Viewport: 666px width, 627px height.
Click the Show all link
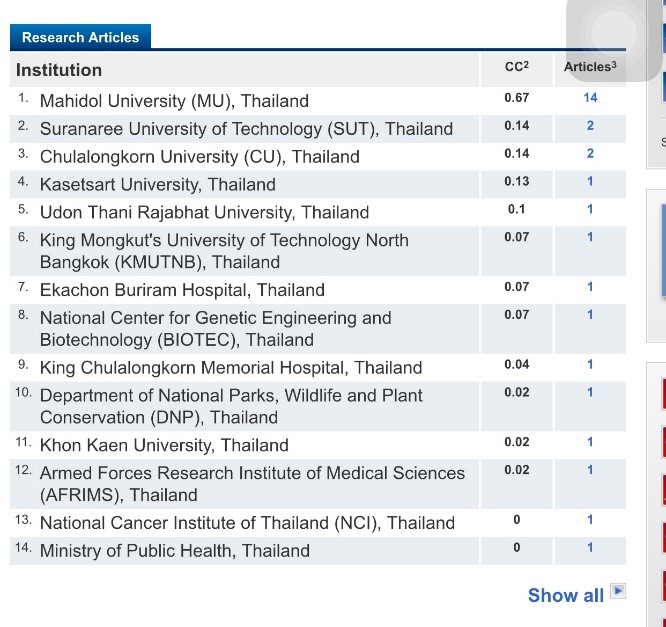point(565,595)
